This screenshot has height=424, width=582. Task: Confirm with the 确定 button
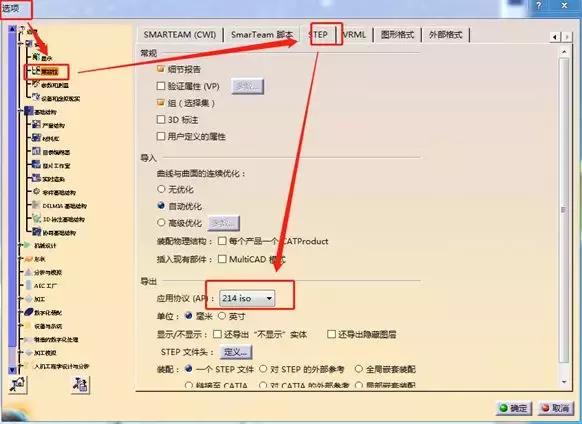click(514, 408)
